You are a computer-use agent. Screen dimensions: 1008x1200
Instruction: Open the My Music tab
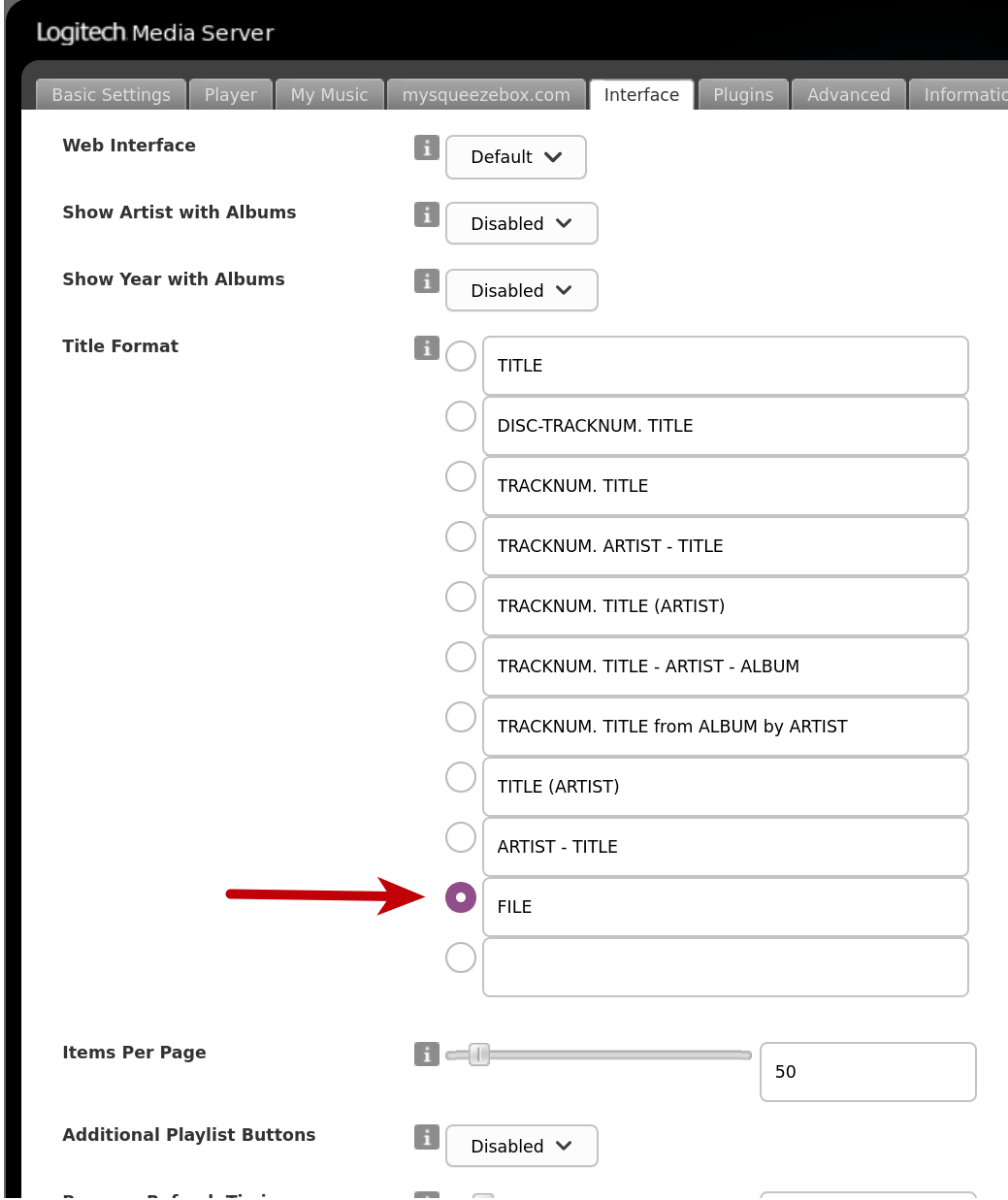tap(329, 95)
